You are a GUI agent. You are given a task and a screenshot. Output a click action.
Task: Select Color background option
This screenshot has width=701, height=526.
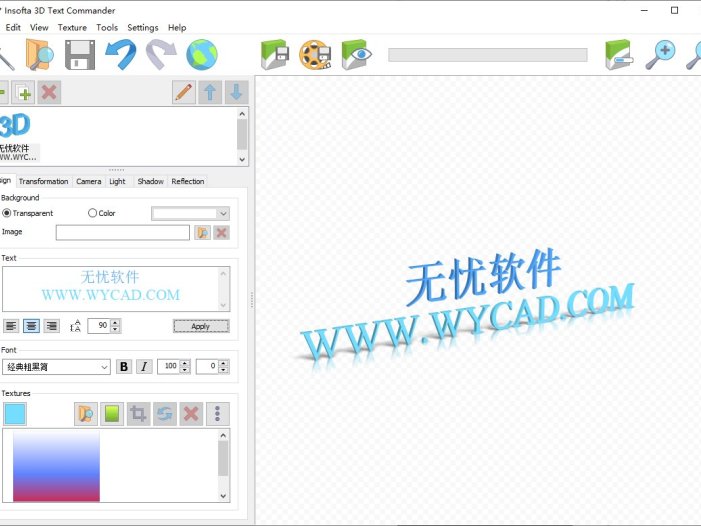101,213
